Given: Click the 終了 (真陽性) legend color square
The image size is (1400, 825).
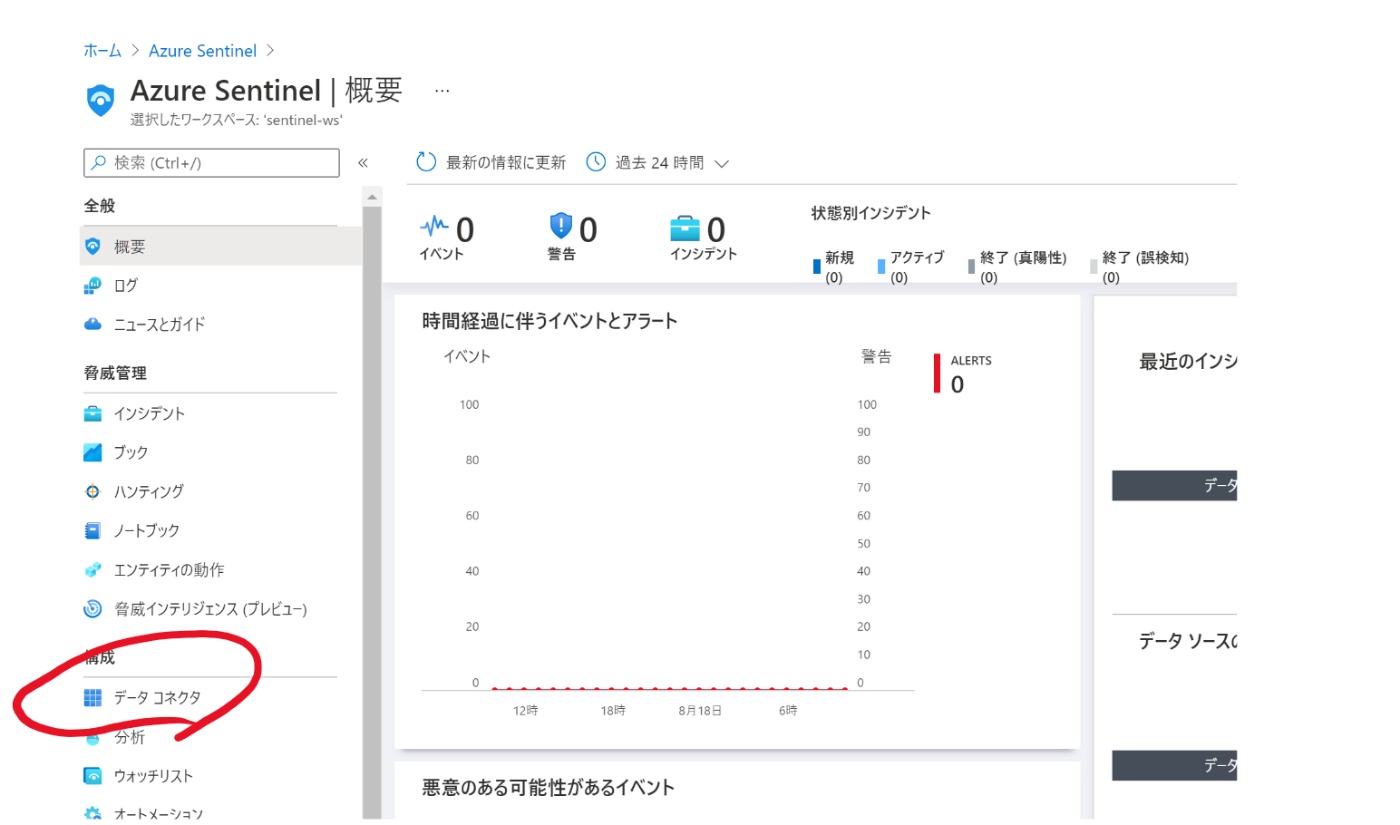Looking at the screenshot, I should pyautogui.click(x=971, y=267).
